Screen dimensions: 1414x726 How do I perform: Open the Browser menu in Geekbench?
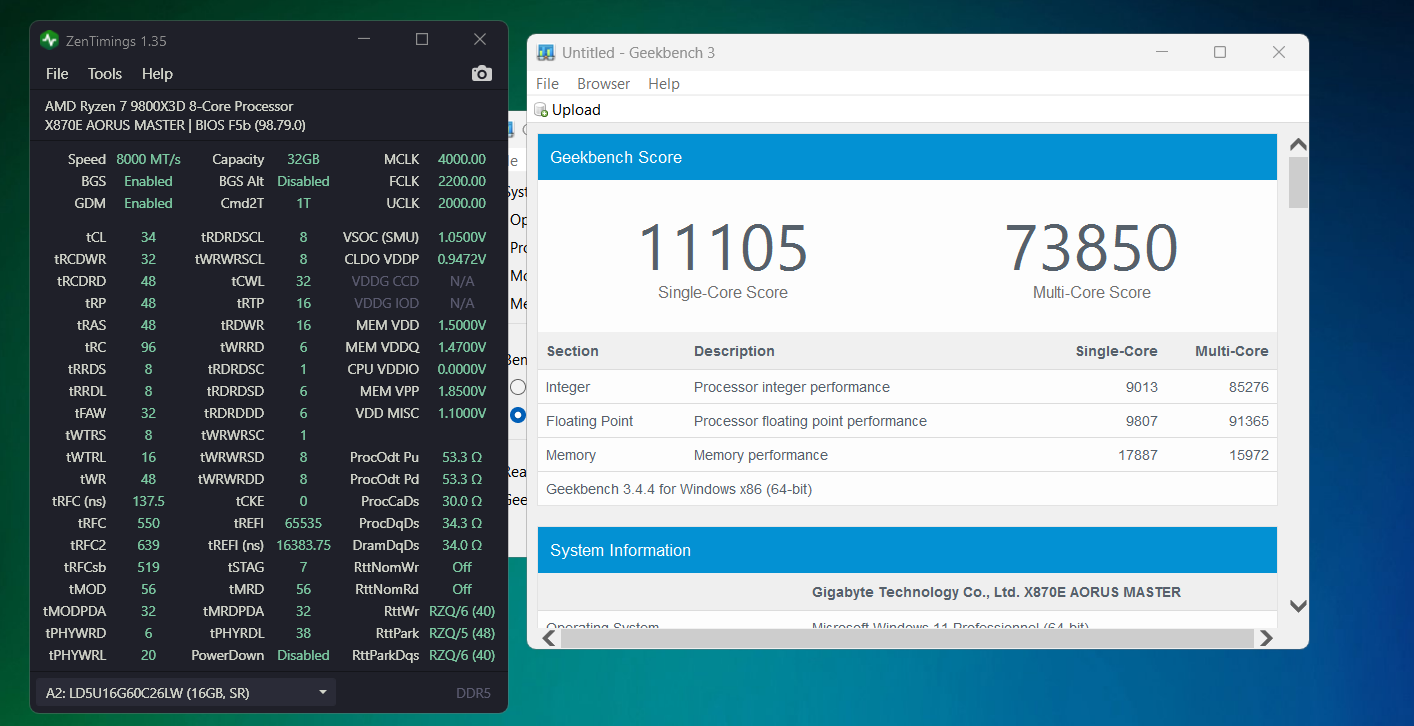tap(603, 84)
